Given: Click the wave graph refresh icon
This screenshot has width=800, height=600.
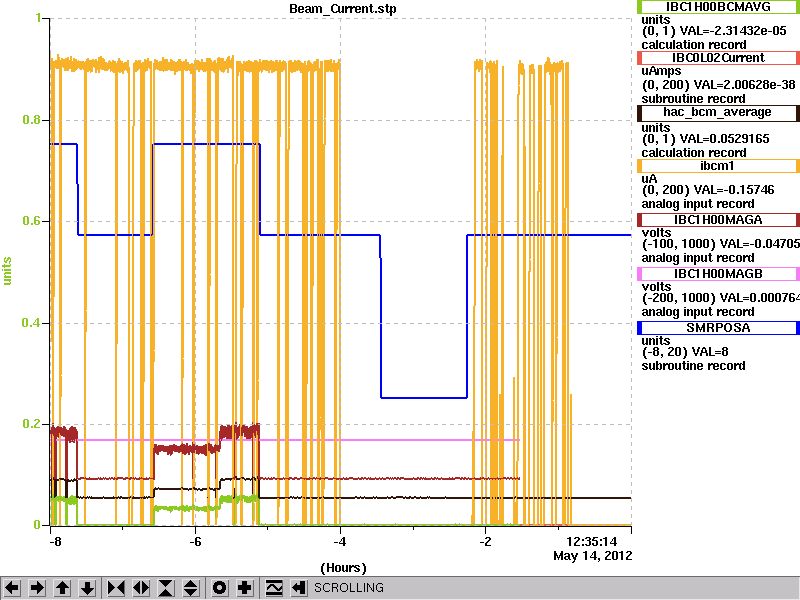Looking at the screenshot, I should (x=274, y=588).
